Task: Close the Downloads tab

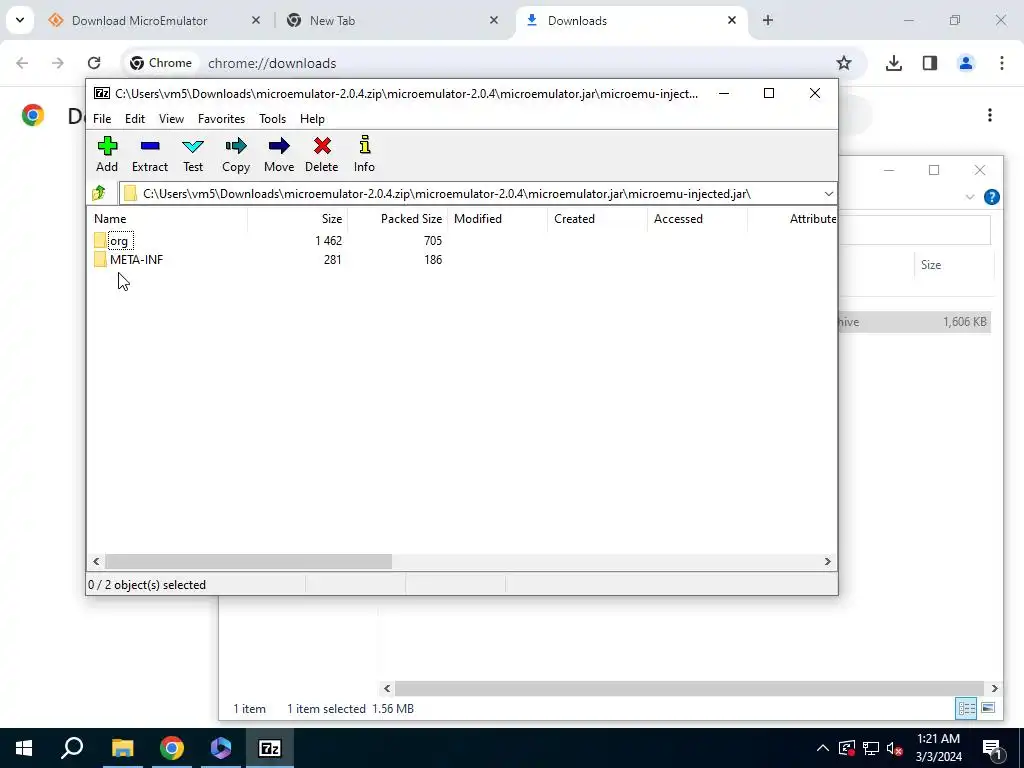Action: click(732, 21)
